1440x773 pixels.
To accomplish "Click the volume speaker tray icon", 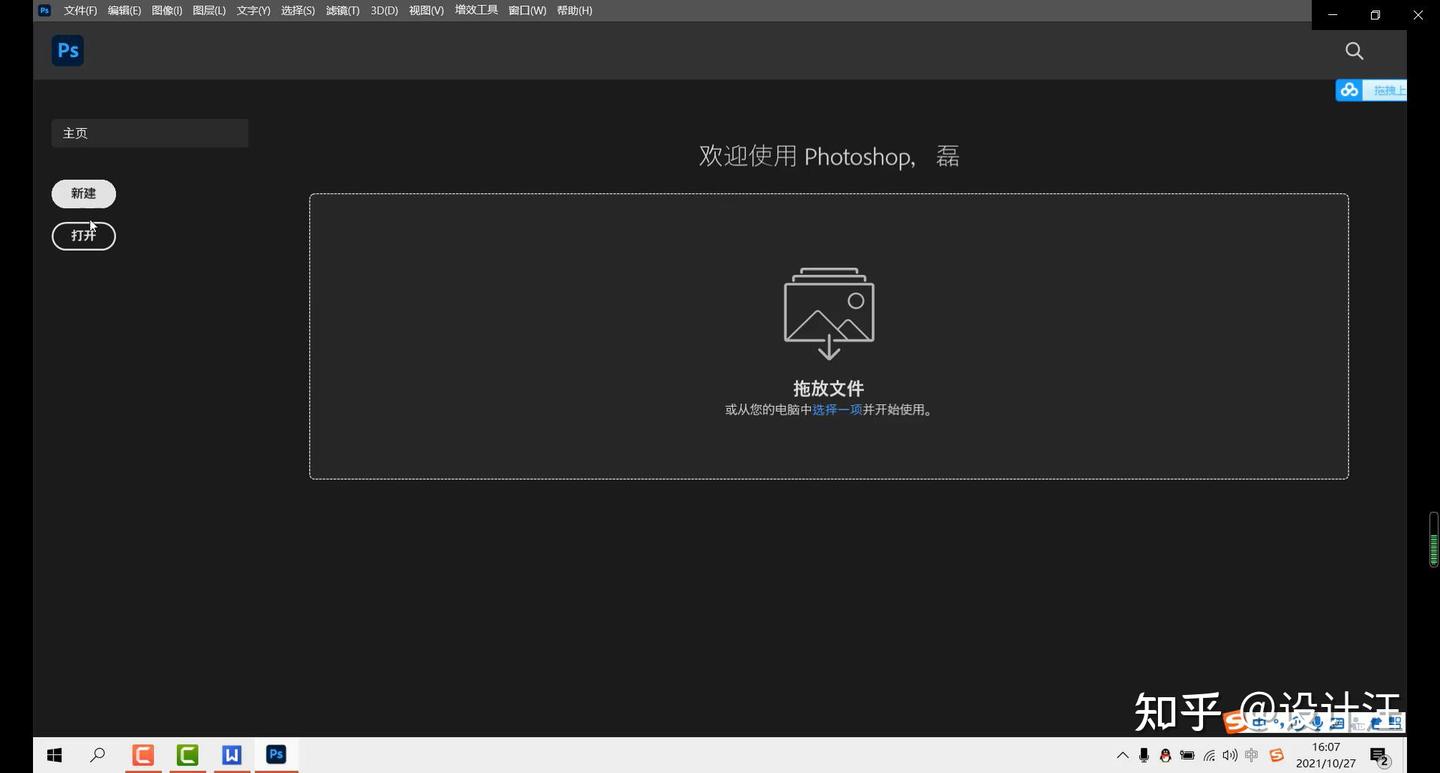I will (1230, 756).
